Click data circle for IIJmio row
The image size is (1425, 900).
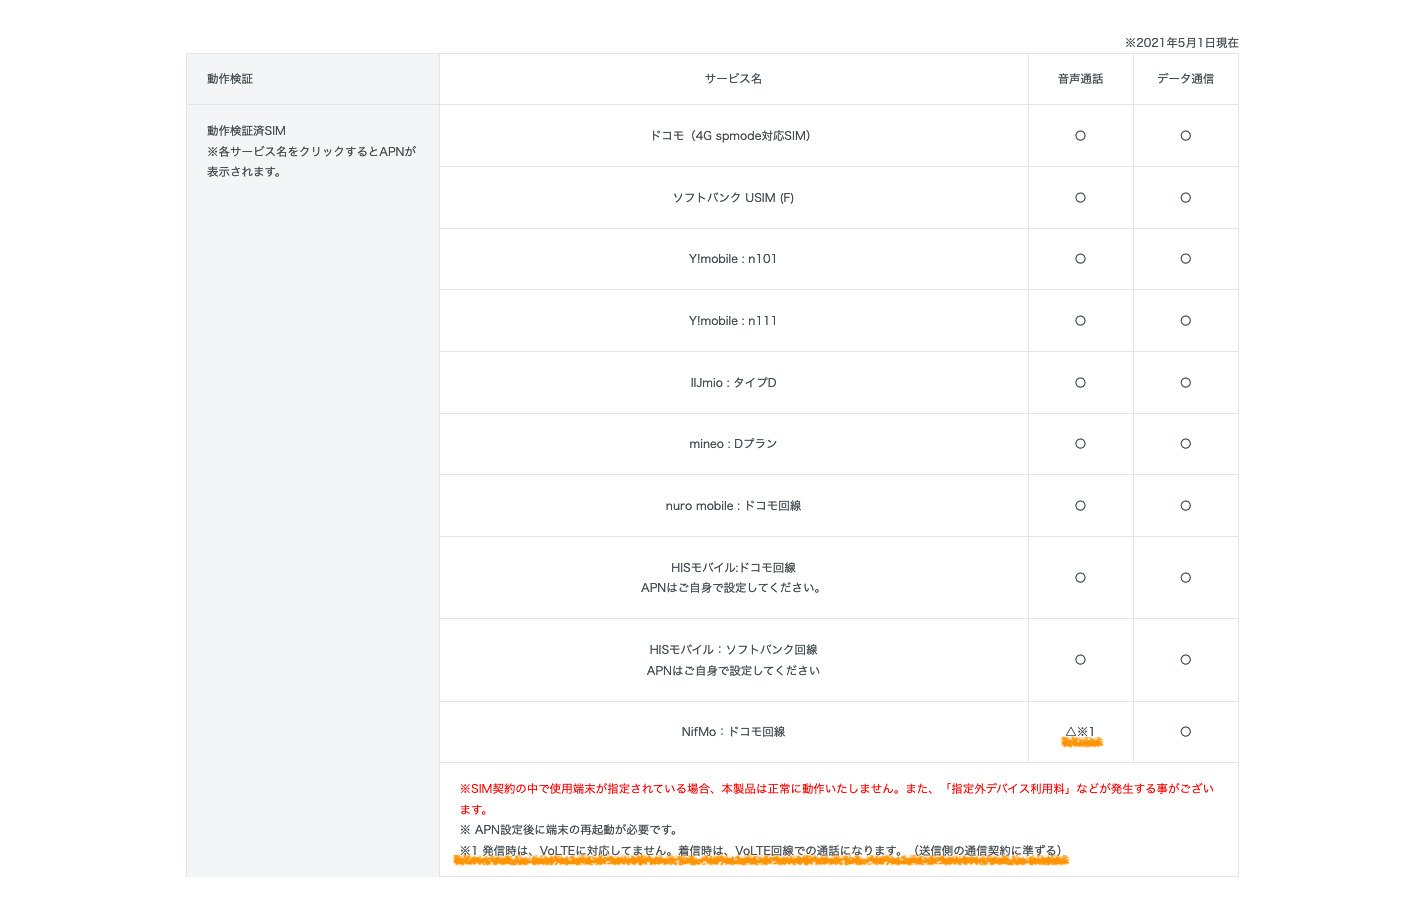coord(1185,383)
